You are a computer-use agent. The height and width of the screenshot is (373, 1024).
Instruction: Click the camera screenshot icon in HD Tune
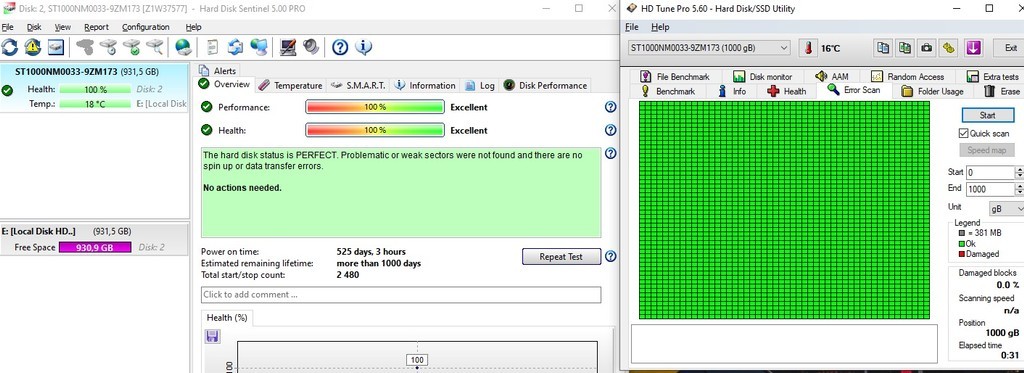click(x=926, y=48)
